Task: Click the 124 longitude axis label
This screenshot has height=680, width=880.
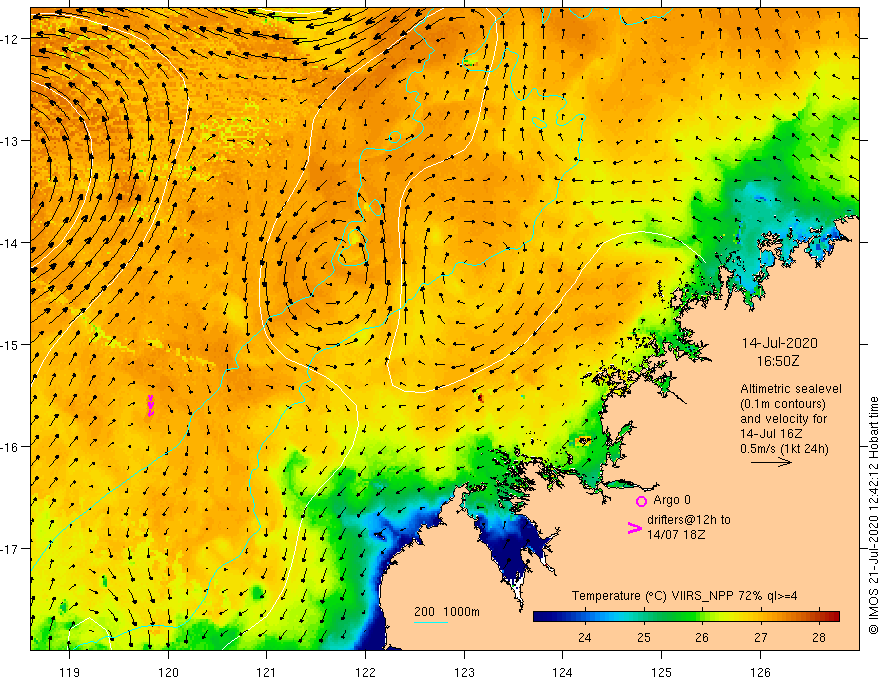Action: pyautogui.click(x=562, y=673)
